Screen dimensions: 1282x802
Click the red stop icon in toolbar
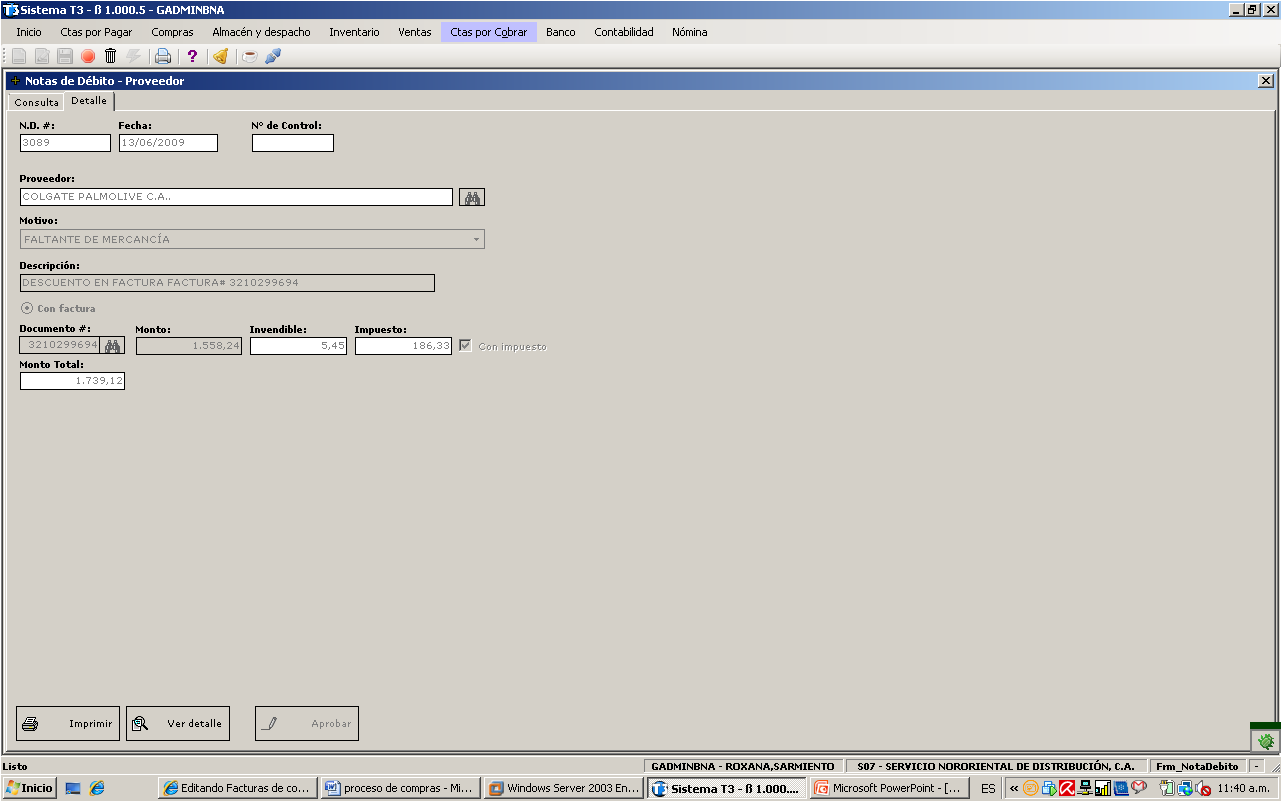[x=88, y=57]
